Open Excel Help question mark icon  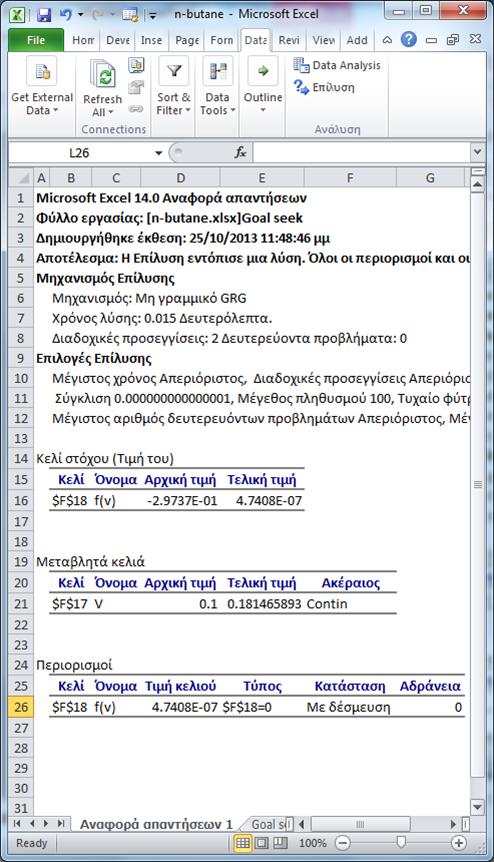pos(408,39)
